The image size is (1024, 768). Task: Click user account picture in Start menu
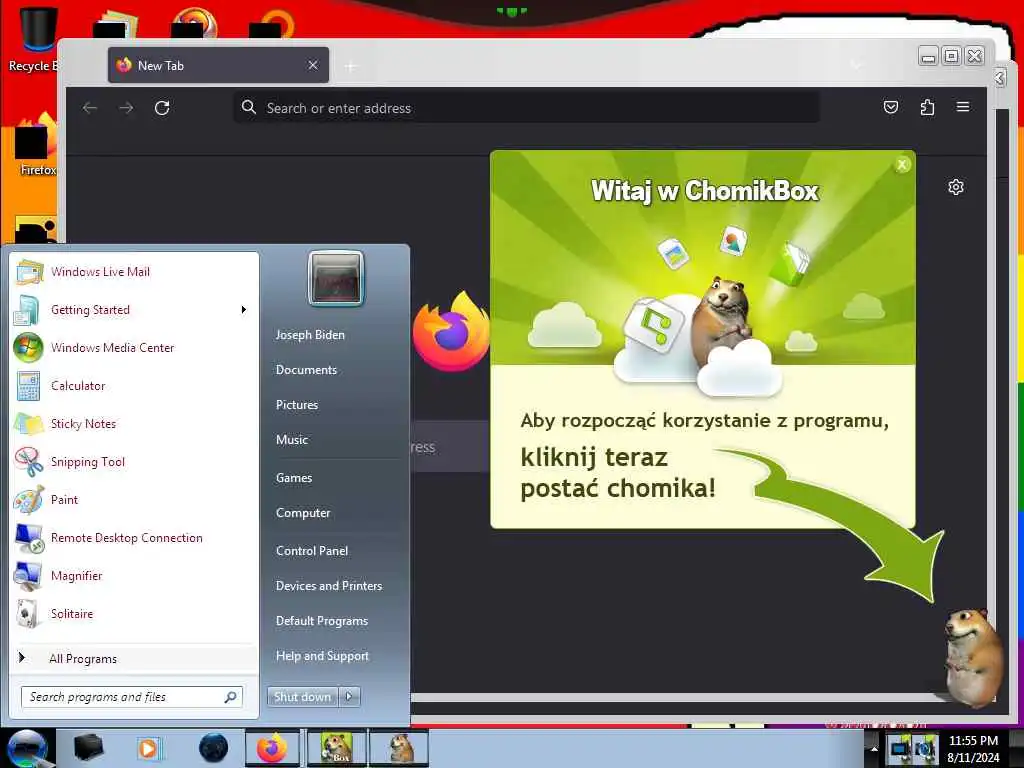(336, 278)
